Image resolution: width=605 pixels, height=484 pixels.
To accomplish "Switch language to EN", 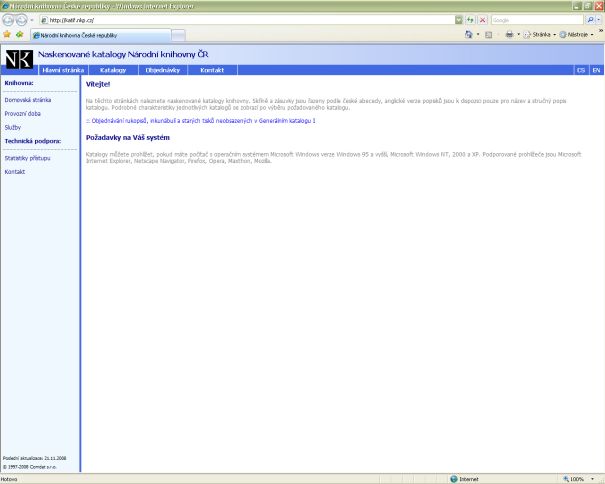I will (596, 71).
